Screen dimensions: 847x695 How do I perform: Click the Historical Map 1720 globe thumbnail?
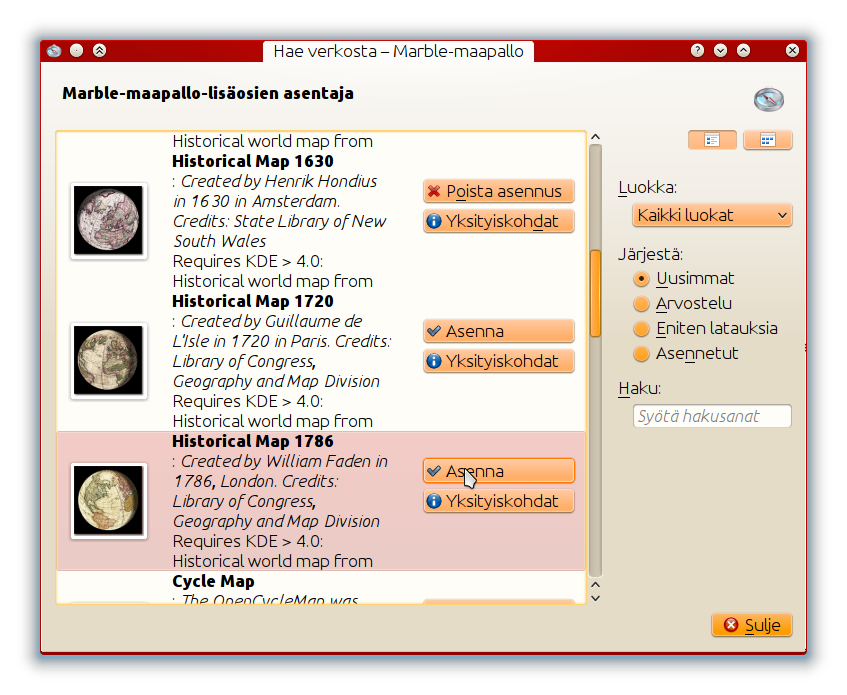click(109, 360)
